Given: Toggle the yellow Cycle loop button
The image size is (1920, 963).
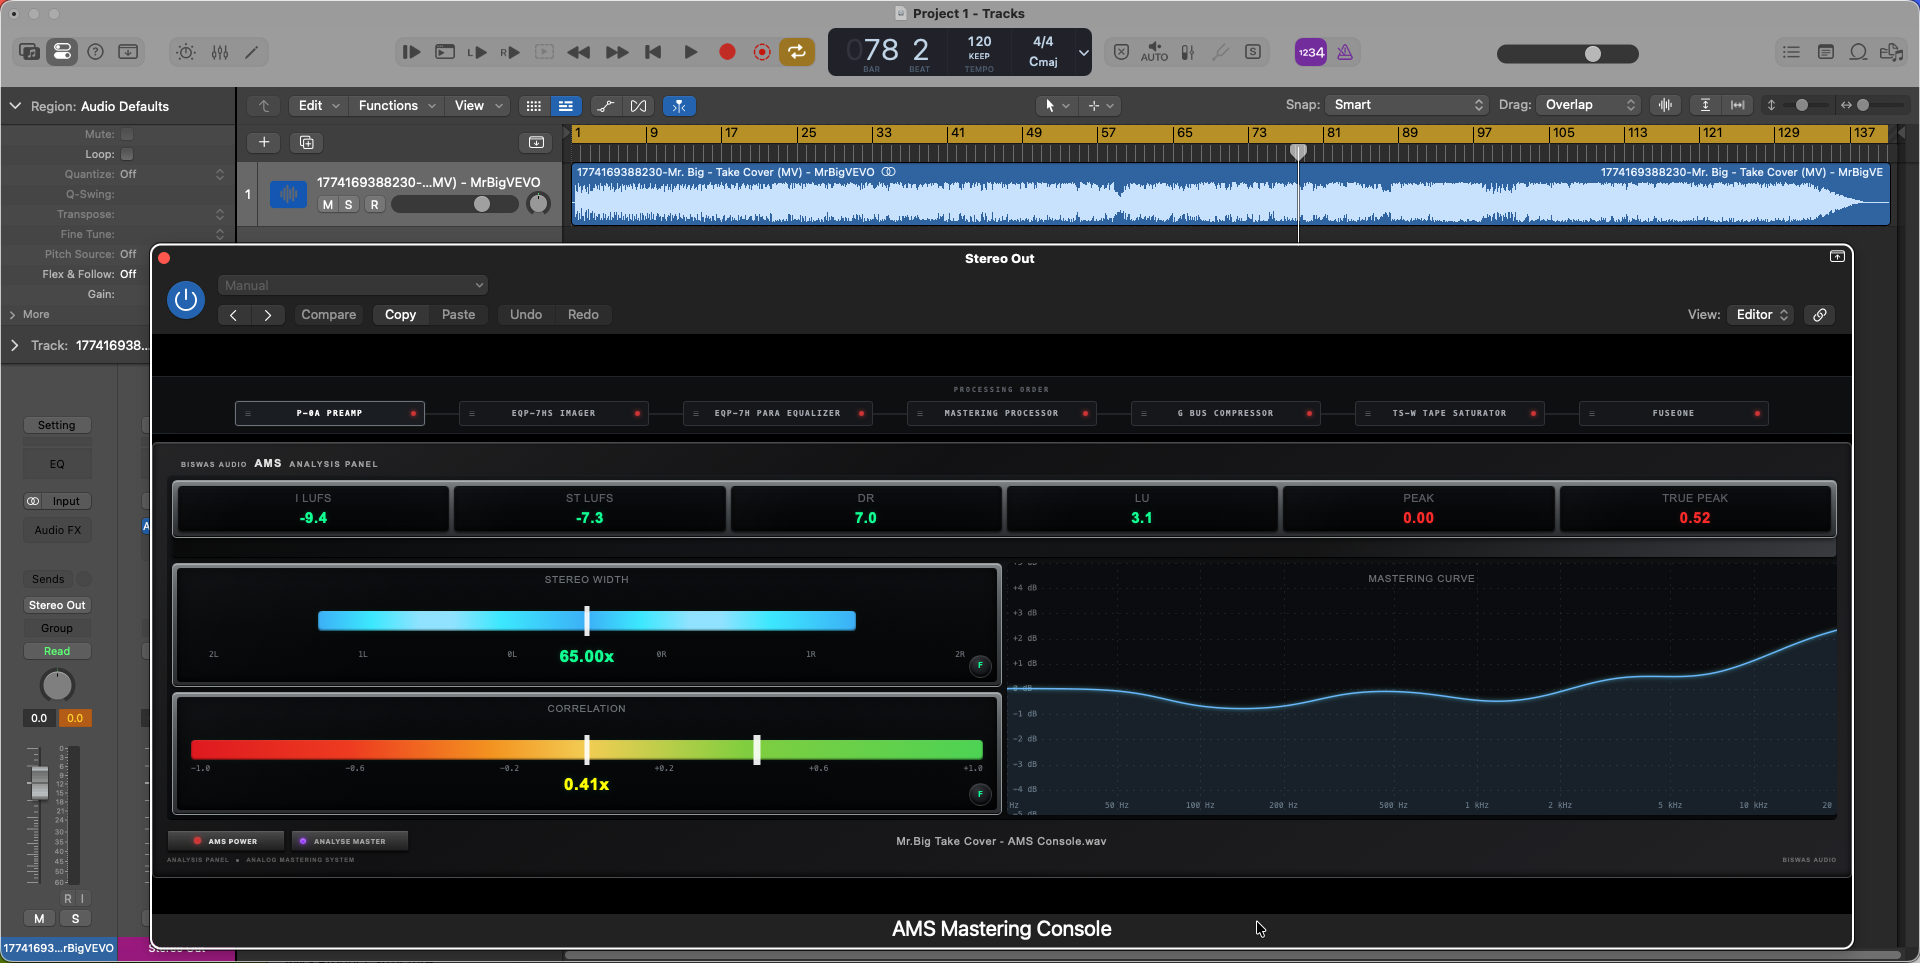Looking at the screenshot, I should tap(797, 52).
